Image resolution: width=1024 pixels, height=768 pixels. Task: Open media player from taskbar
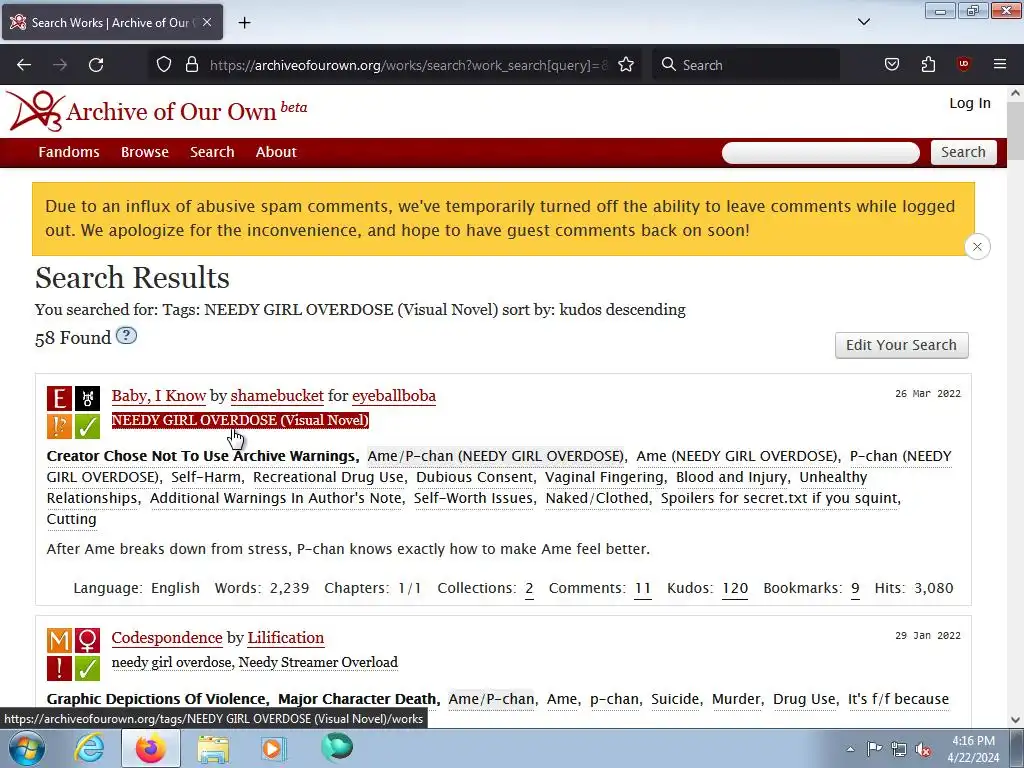tap(273, 748)
